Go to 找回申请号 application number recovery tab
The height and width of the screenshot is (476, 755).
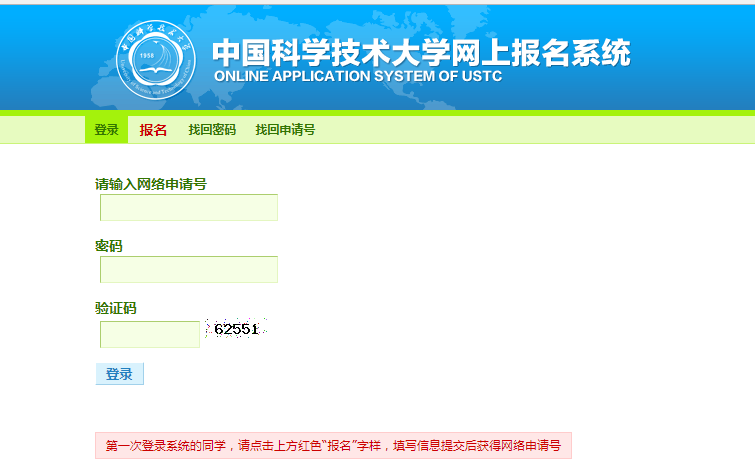pos(285,129)
